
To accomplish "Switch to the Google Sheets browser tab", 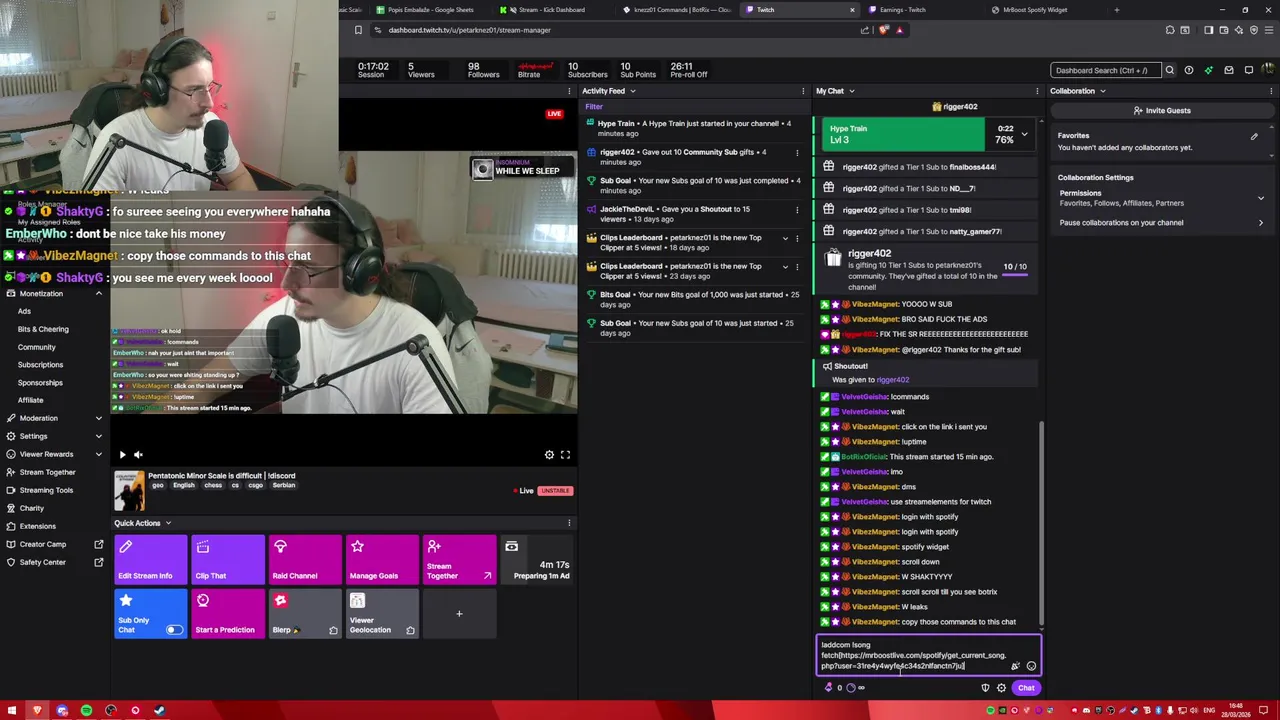I will coord(430,10).
